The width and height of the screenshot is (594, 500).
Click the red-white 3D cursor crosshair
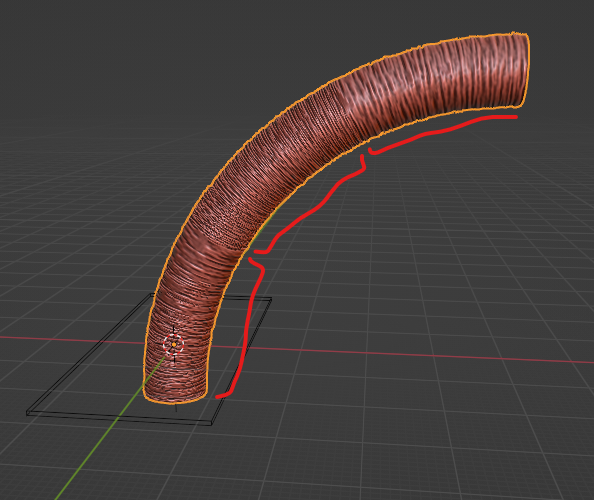174,345
